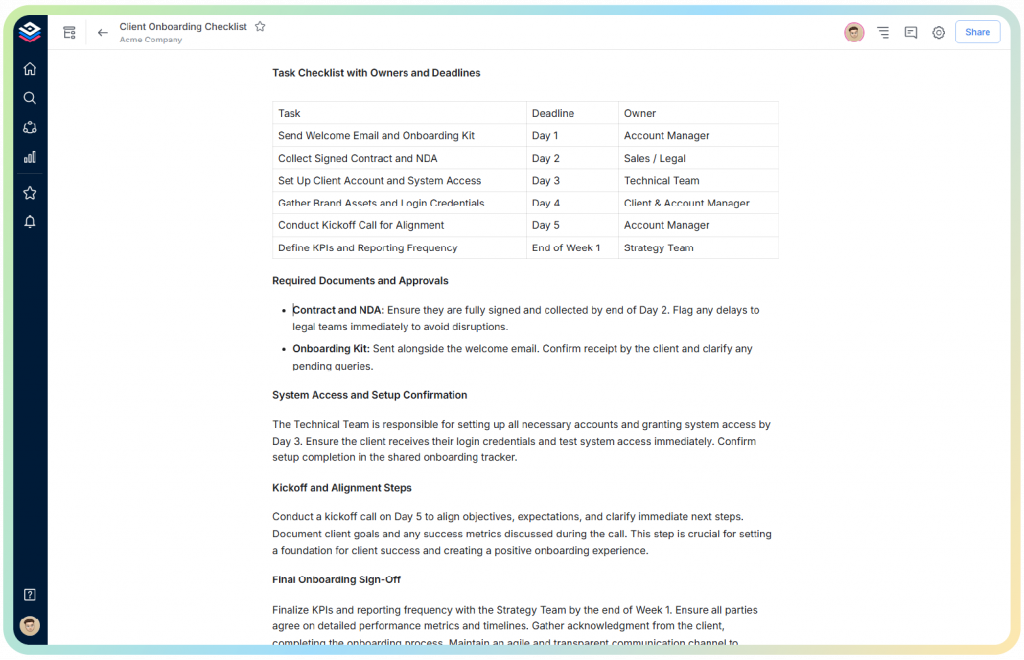Open the app logo in sidebar
Image resolution: width=1024 pixels, height=660 pixels.
pos(29,31)
